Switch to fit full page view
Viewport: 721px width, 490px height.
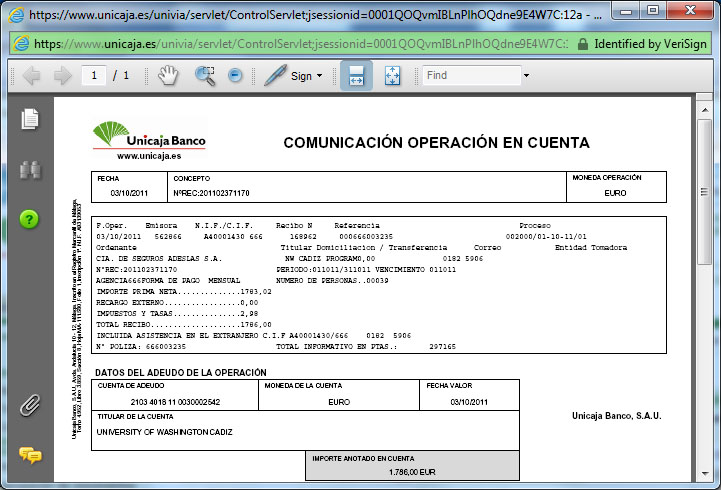pyautogui.click(x=392, y=75)
